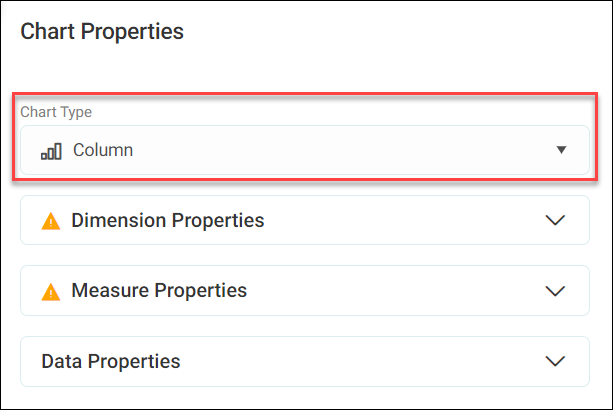Toggle the Dimension Properties accordion panel

pos(305,220)
